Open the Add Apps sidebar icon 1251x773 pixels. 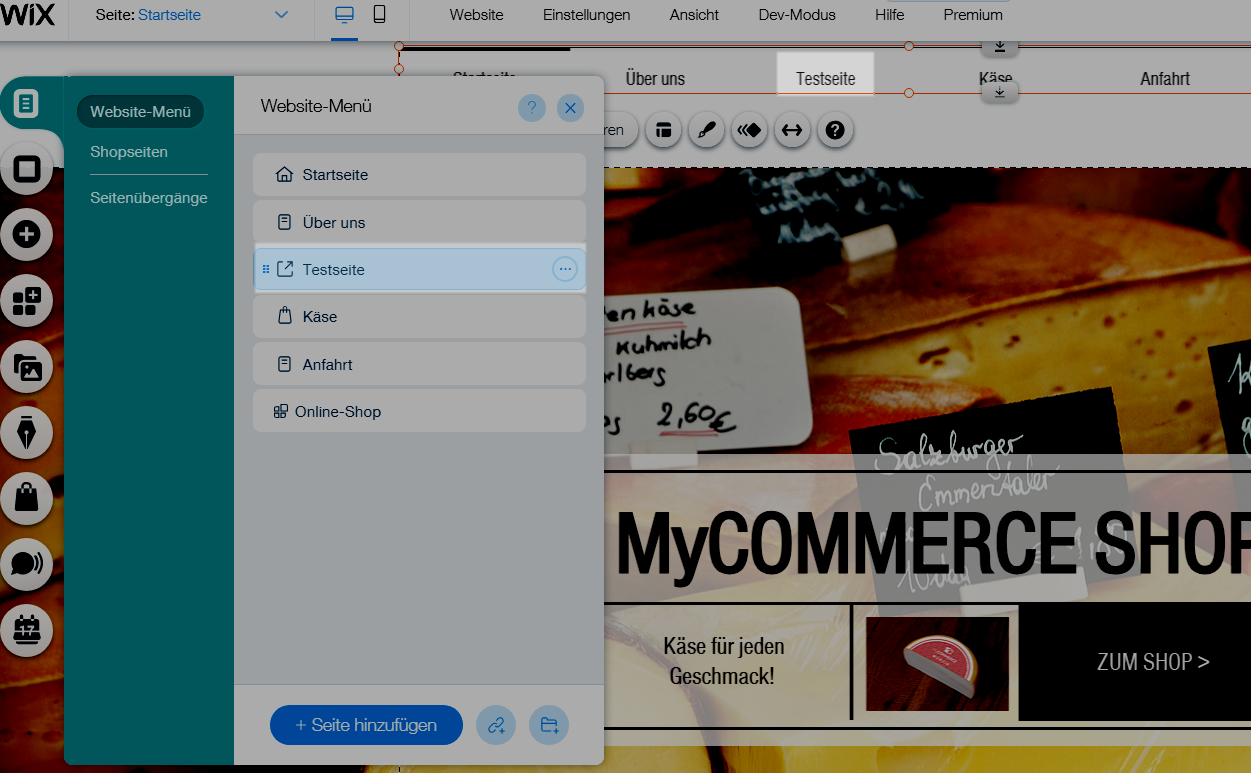27,301
